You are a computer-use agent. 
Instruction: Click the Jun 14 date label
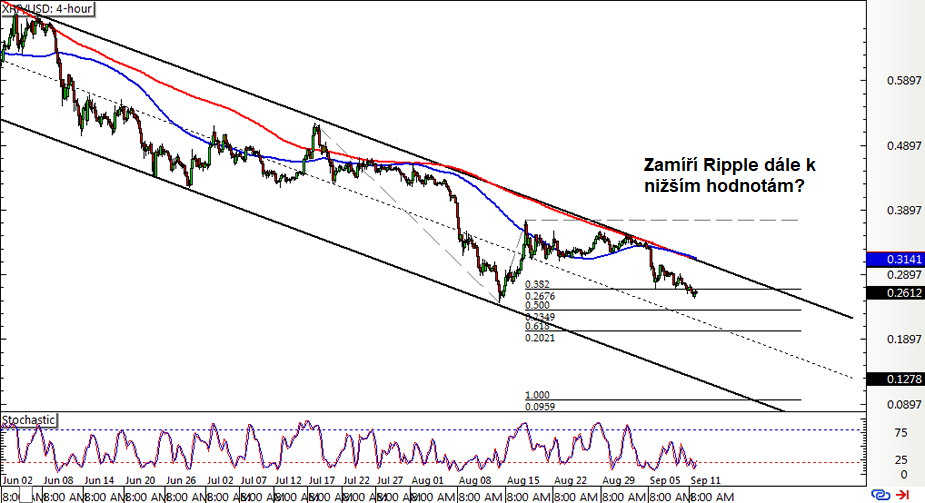click(x=99, y=481)
